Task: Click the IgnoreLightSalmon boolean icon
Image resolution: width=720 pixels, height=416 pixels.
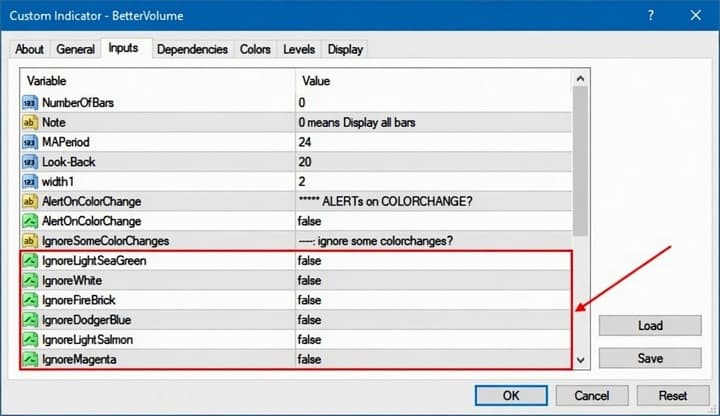Action: (30, 339)
